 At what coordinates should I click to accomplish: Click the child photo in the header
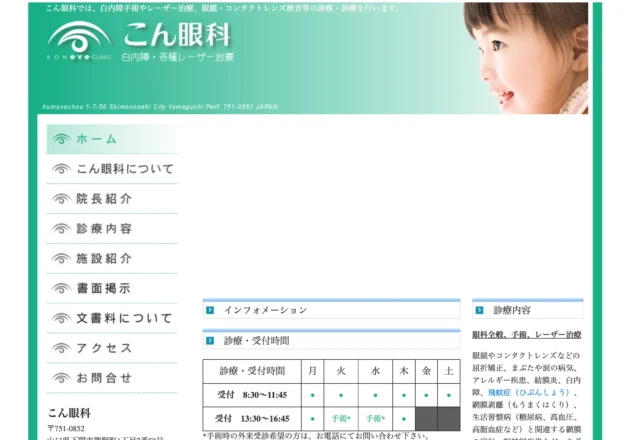coord(526,58)
